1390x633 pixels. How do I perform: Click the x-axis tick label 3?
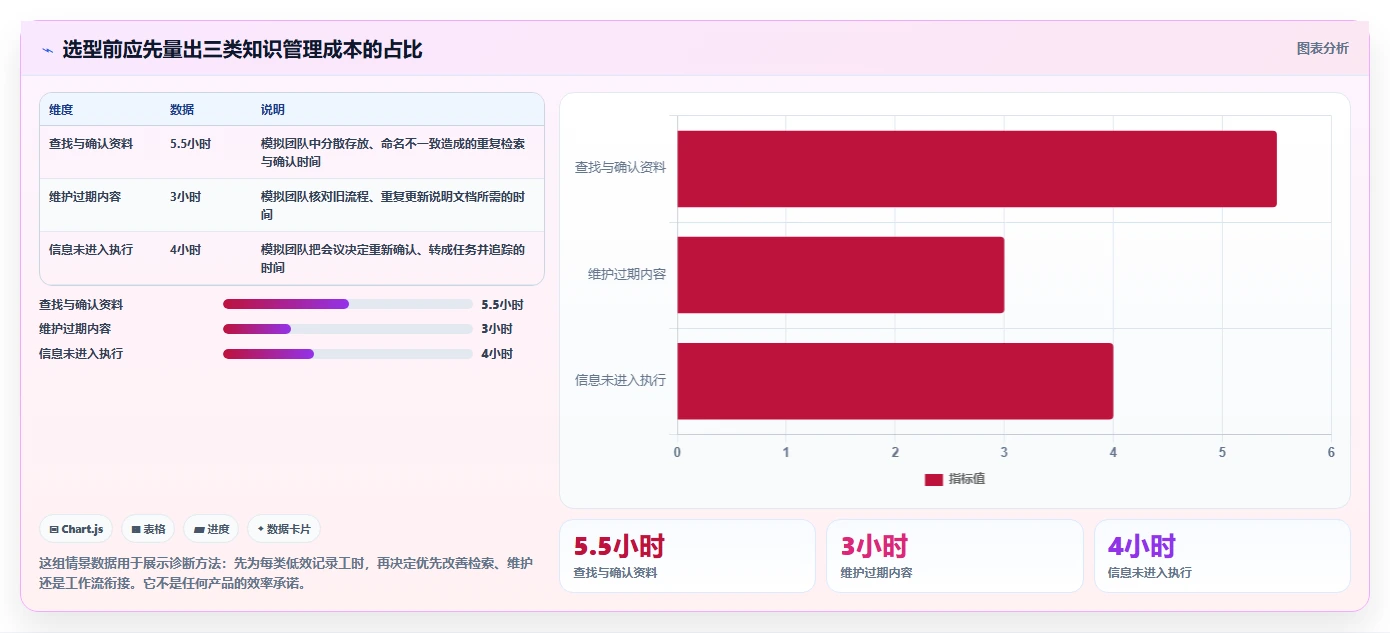1004,452
